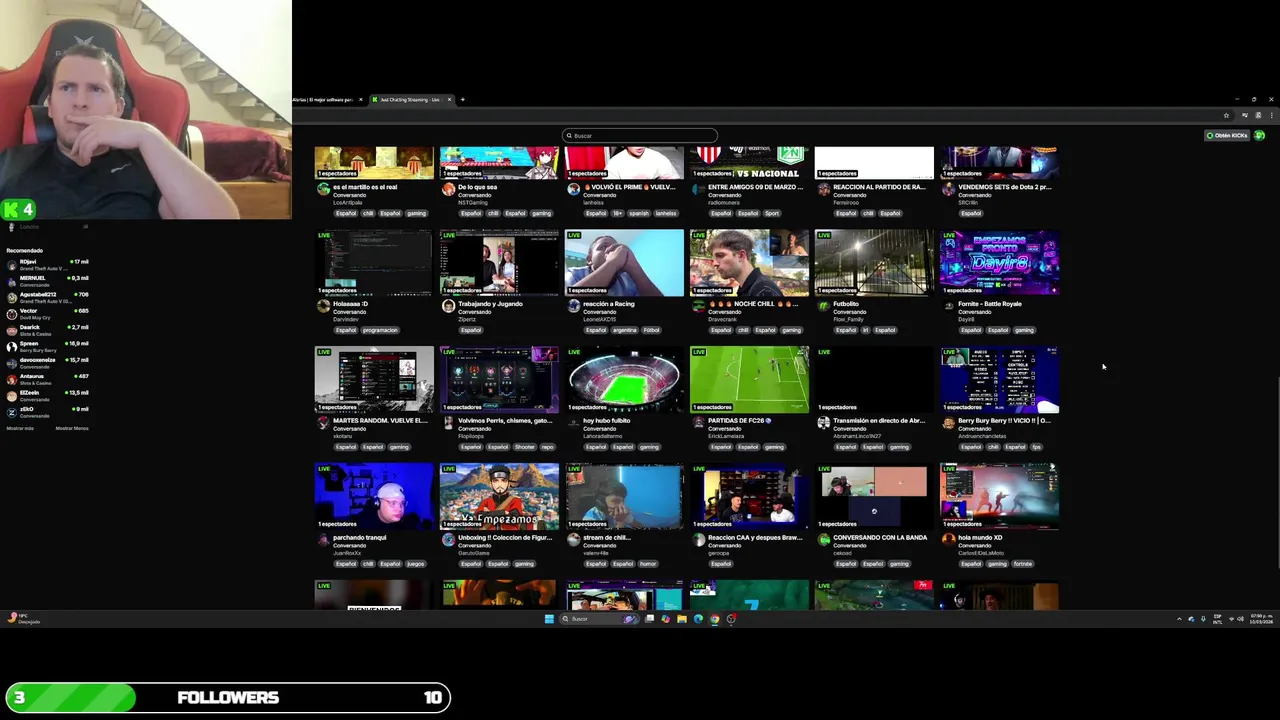
Task: Open MERNUEL recommended channel
Action: tap(48, 281)
